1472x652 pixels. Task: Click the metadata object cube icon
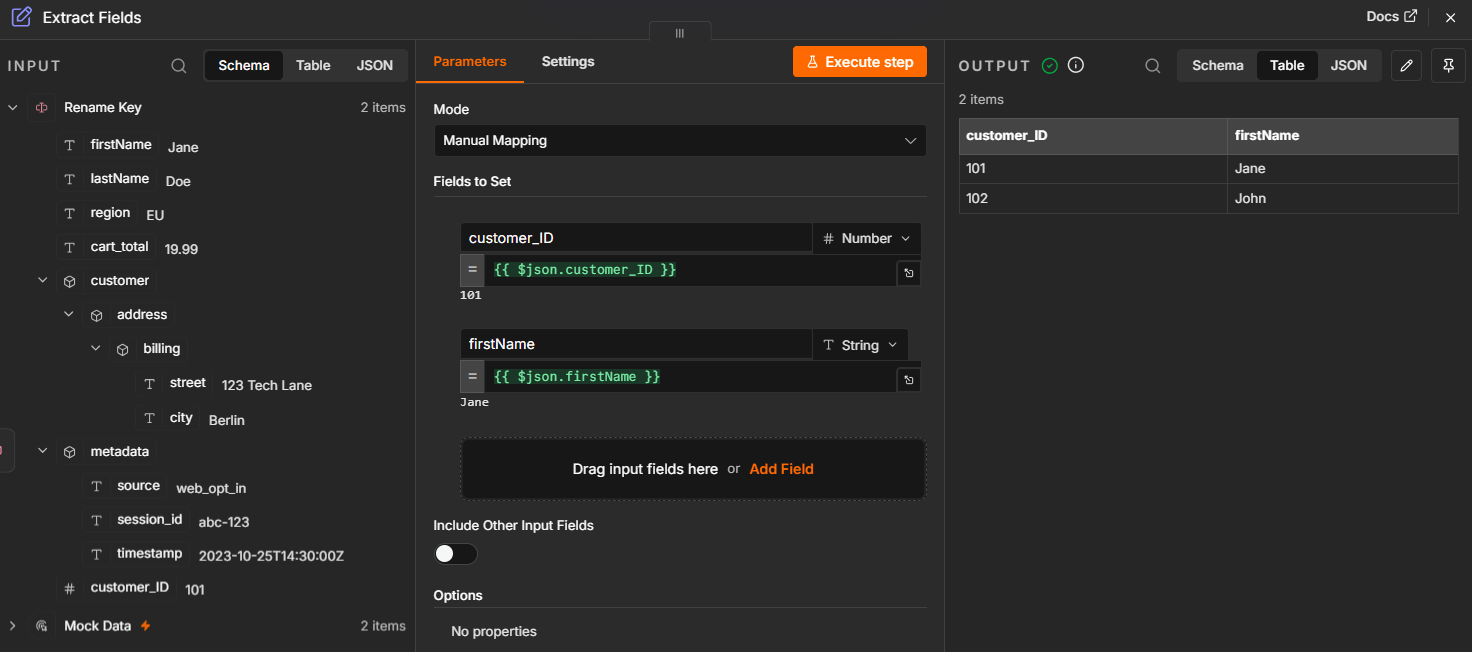pyautogui.click(x=69, y=452)
